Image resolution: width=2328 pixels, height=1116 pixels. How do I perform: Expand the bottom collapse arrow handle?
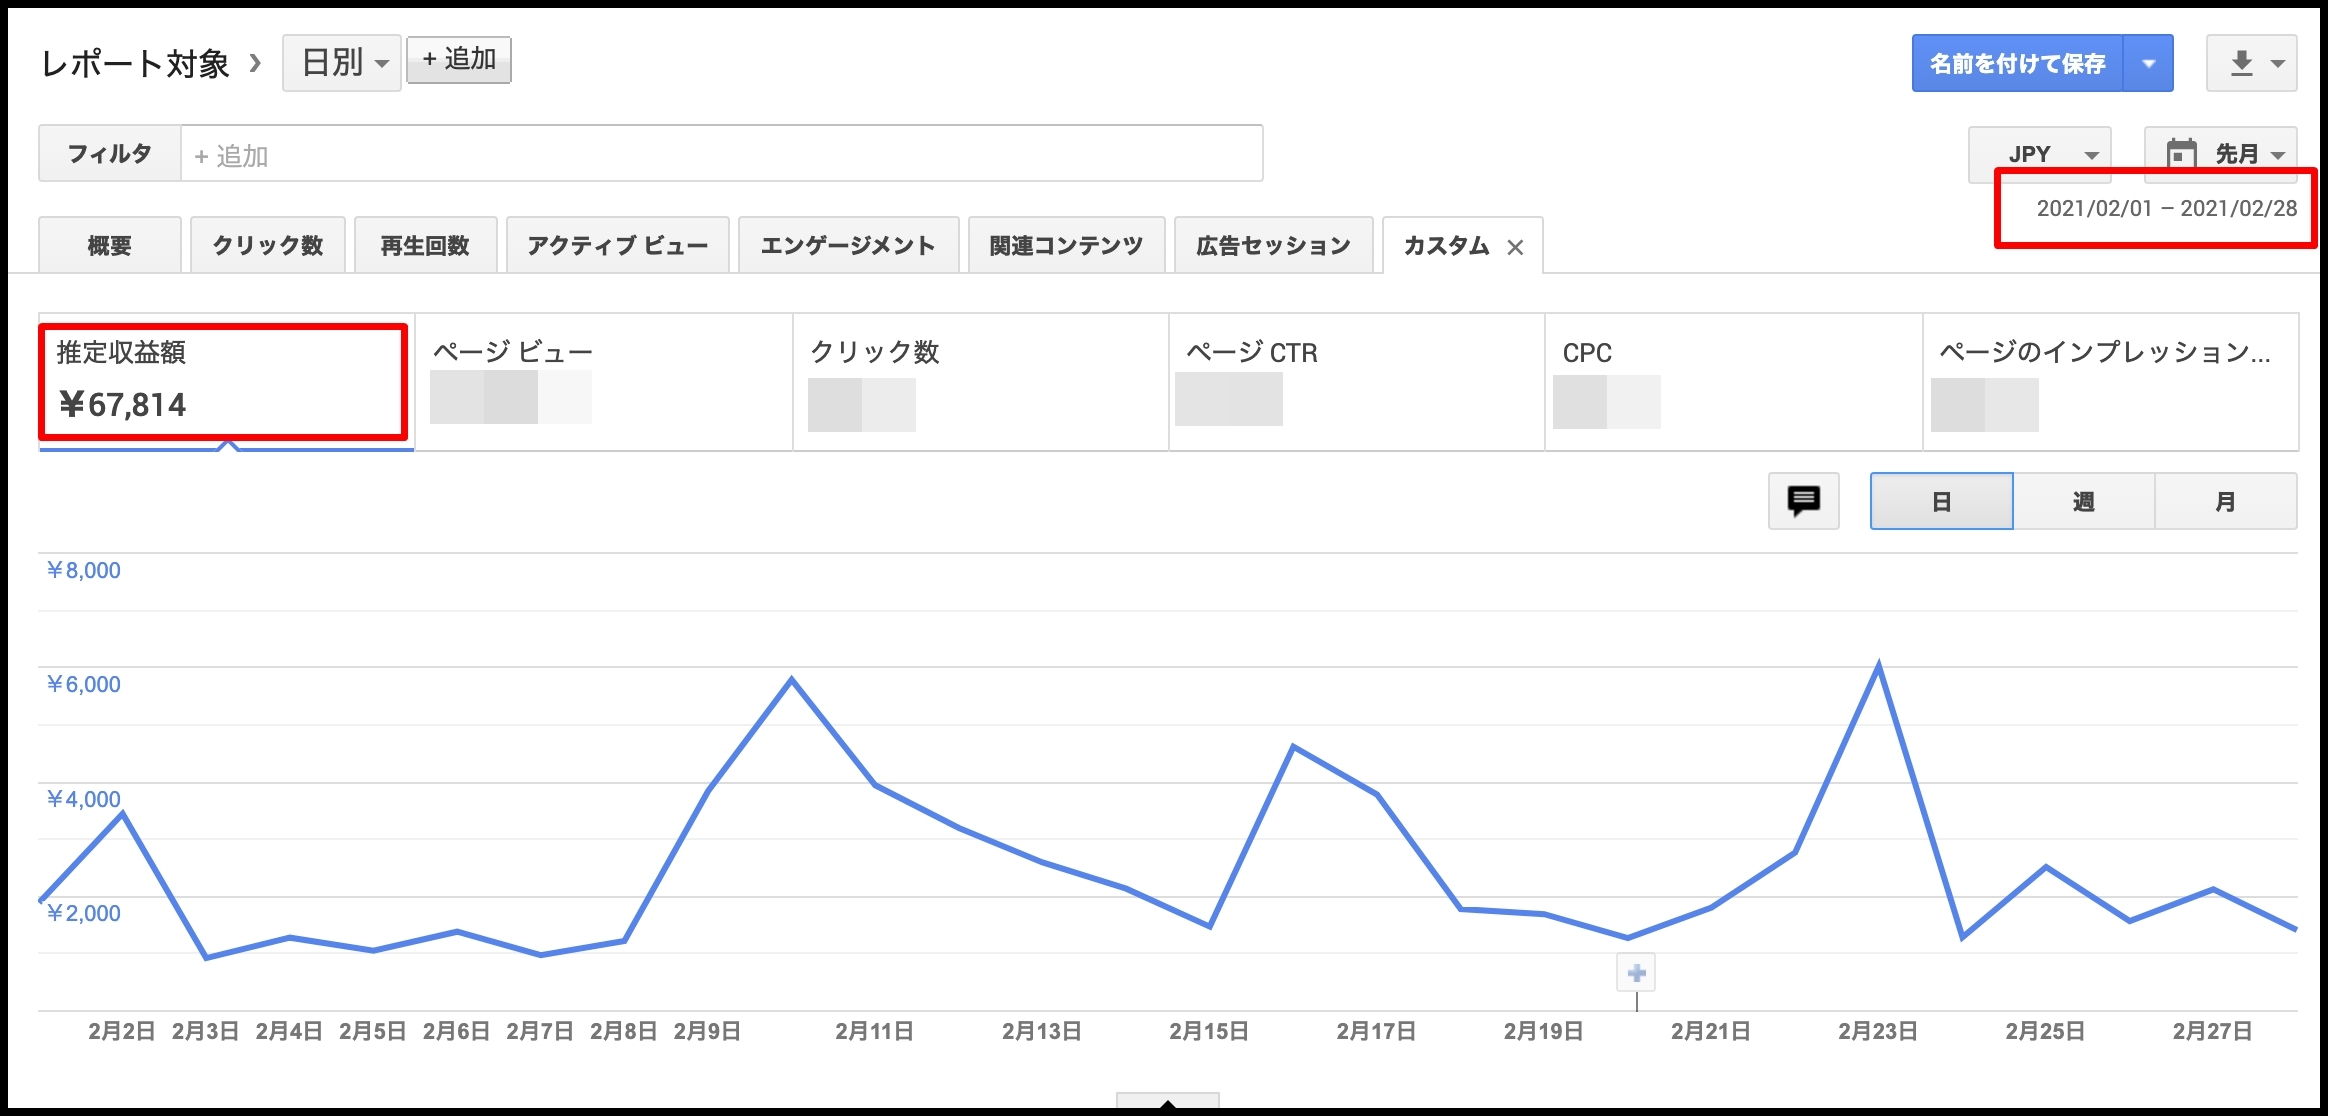point(1167,1103)
